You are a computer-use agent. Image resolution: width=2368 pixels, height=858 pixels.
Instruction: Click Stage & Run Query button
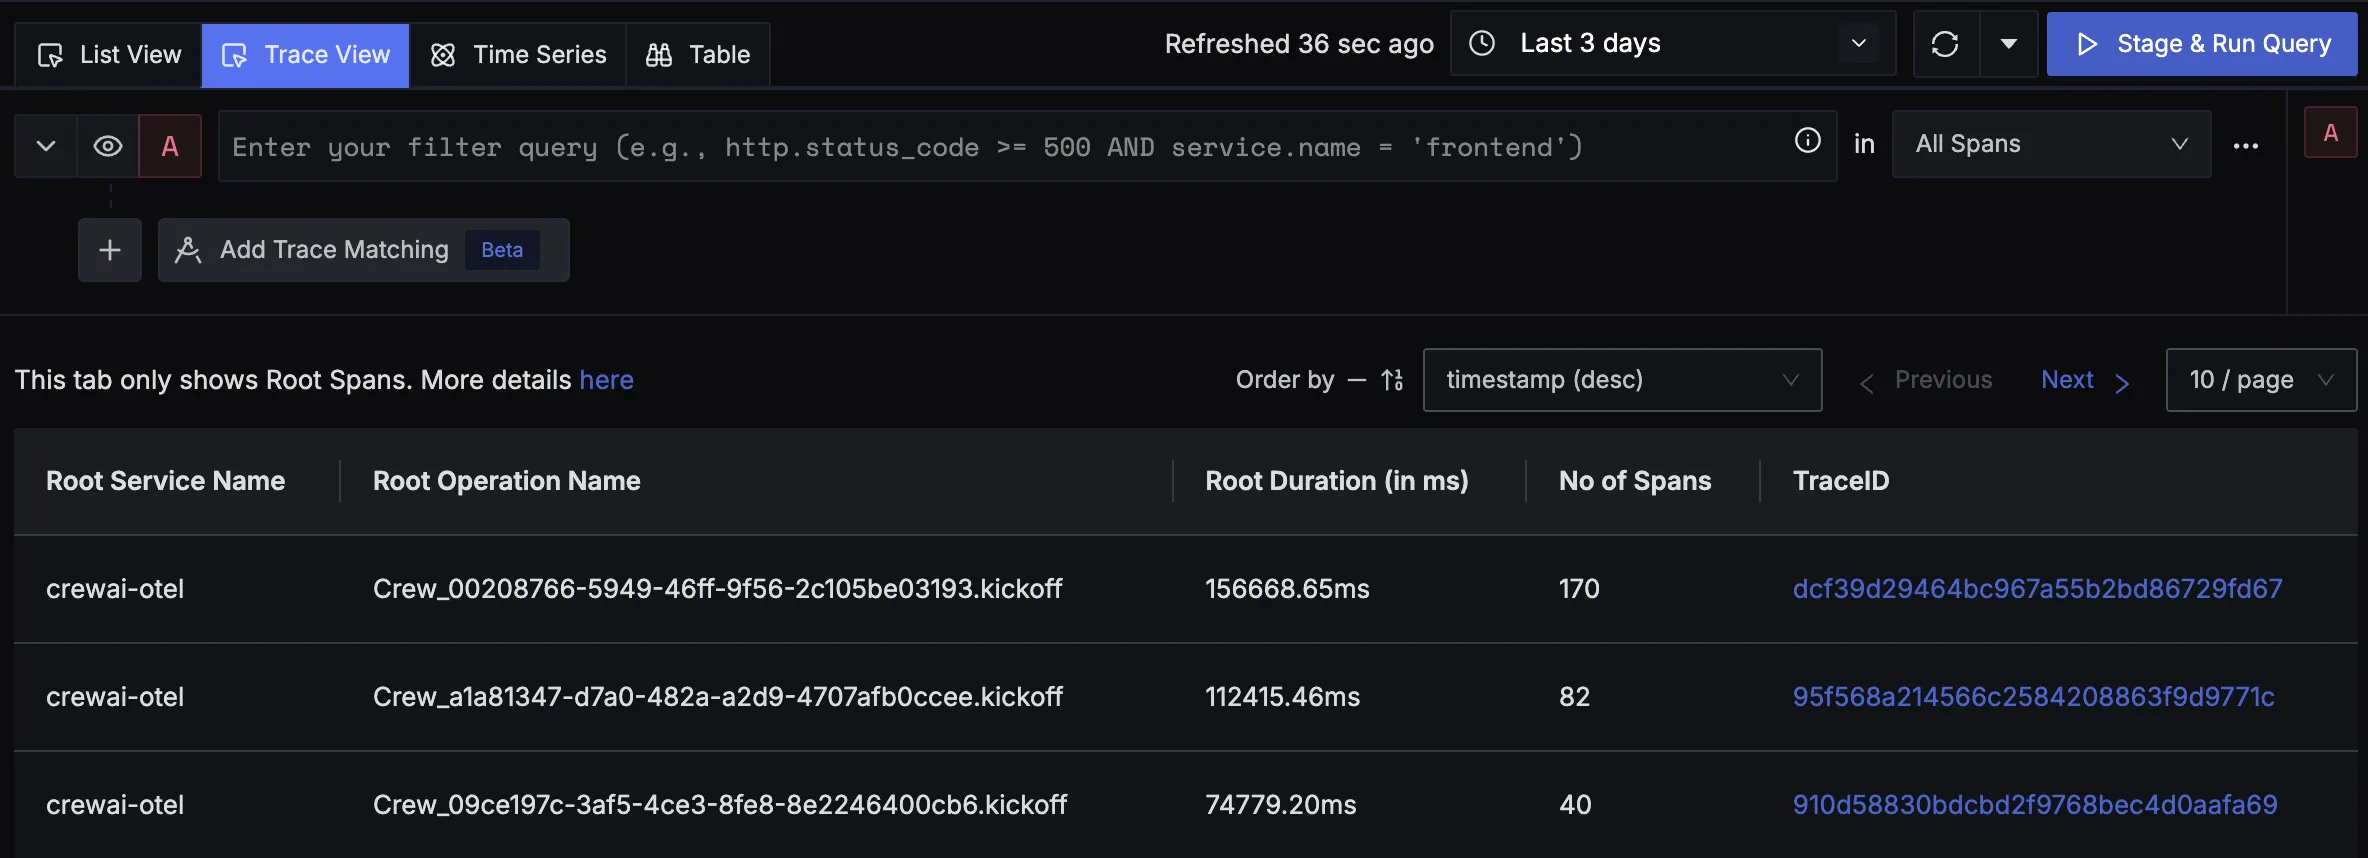coord(2202,44)
